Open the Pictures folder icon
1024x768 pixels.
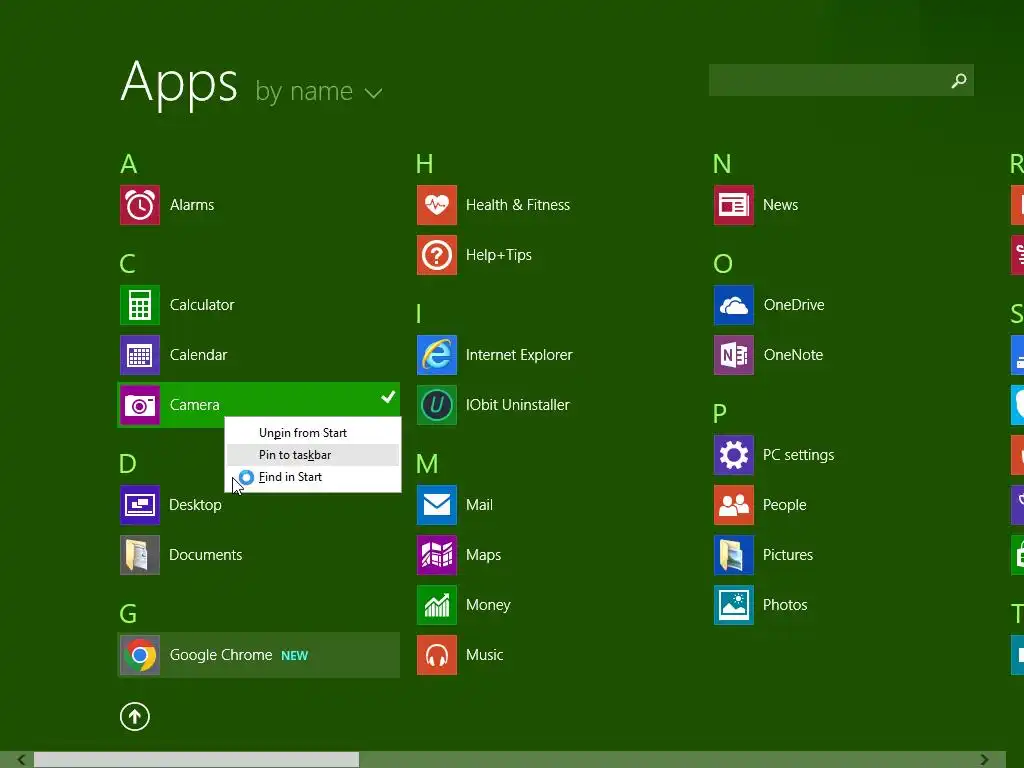734,555
